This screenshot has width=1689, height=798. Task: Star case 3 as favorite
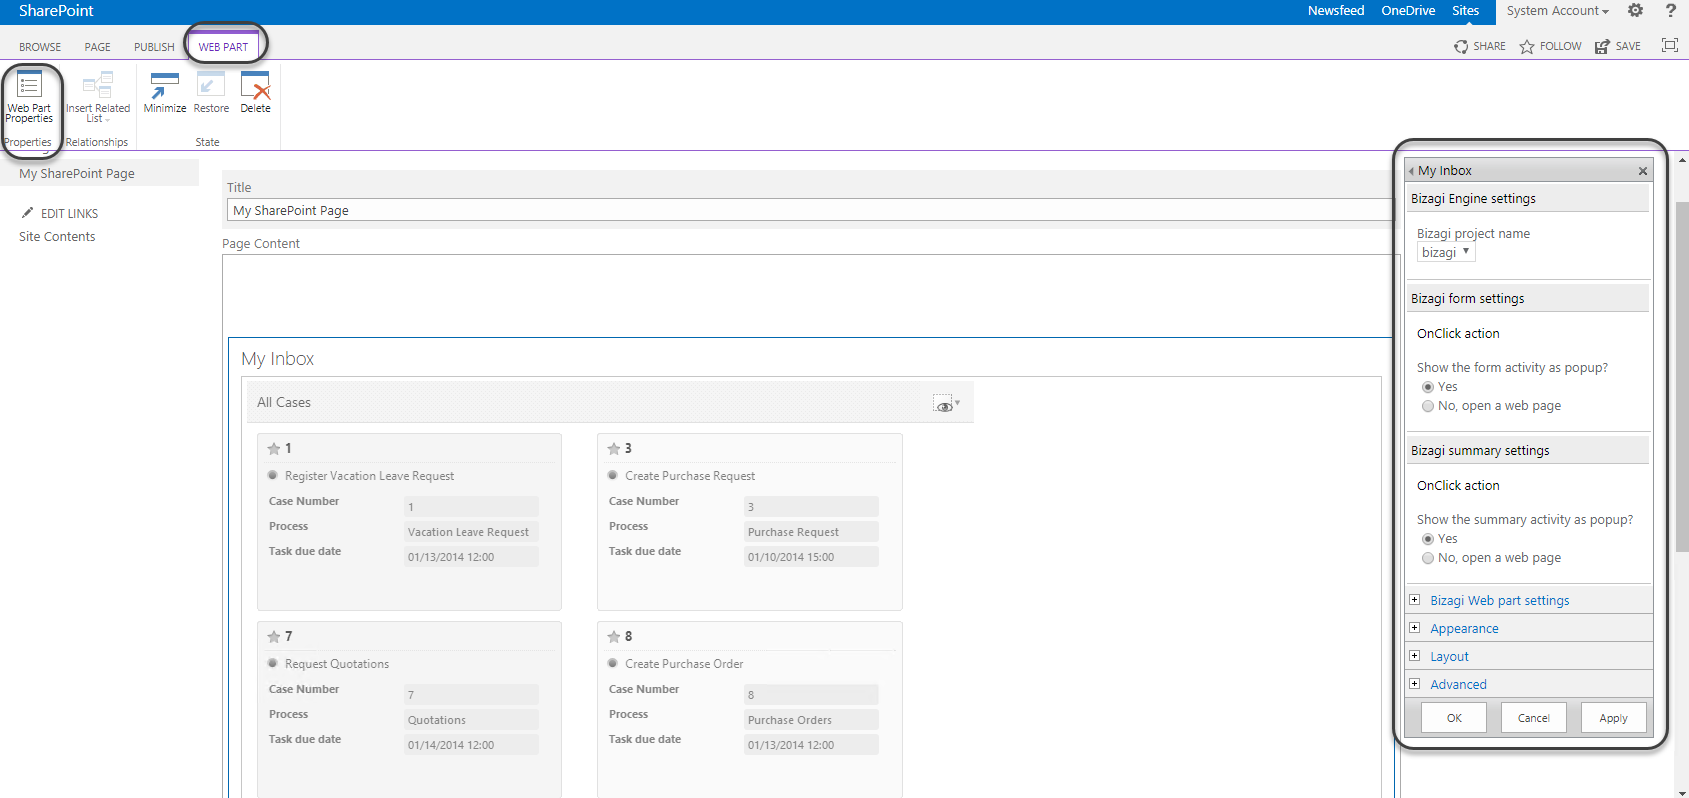point(614,449)
